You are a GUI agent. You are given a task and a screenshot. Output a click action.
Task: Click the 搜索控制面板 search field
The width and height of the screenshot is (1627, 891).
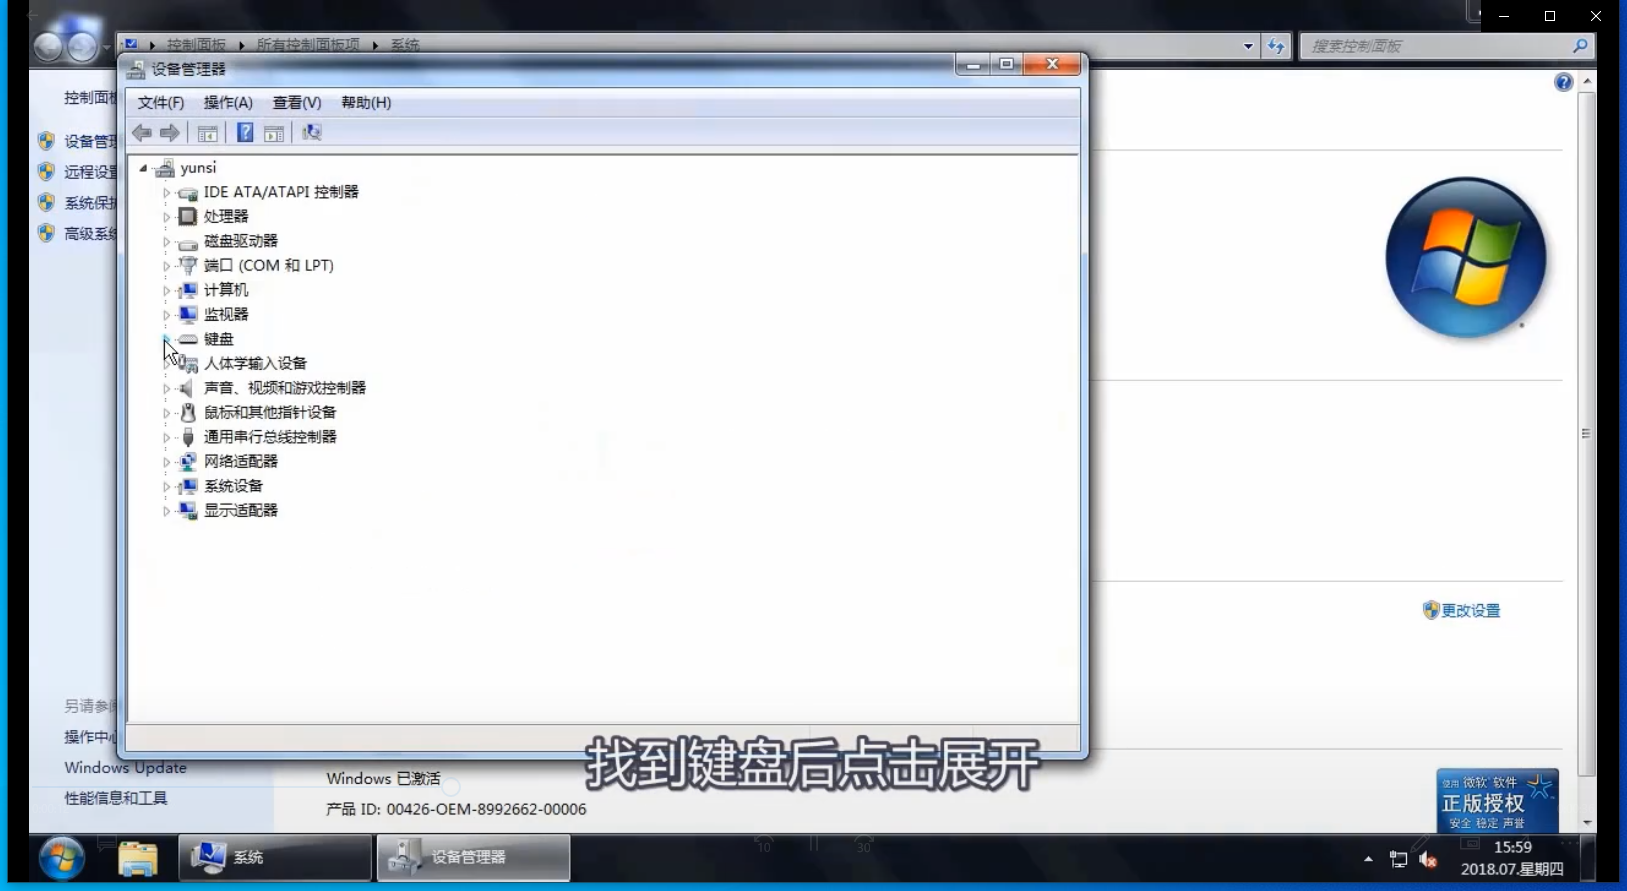tap(1445, 46)
